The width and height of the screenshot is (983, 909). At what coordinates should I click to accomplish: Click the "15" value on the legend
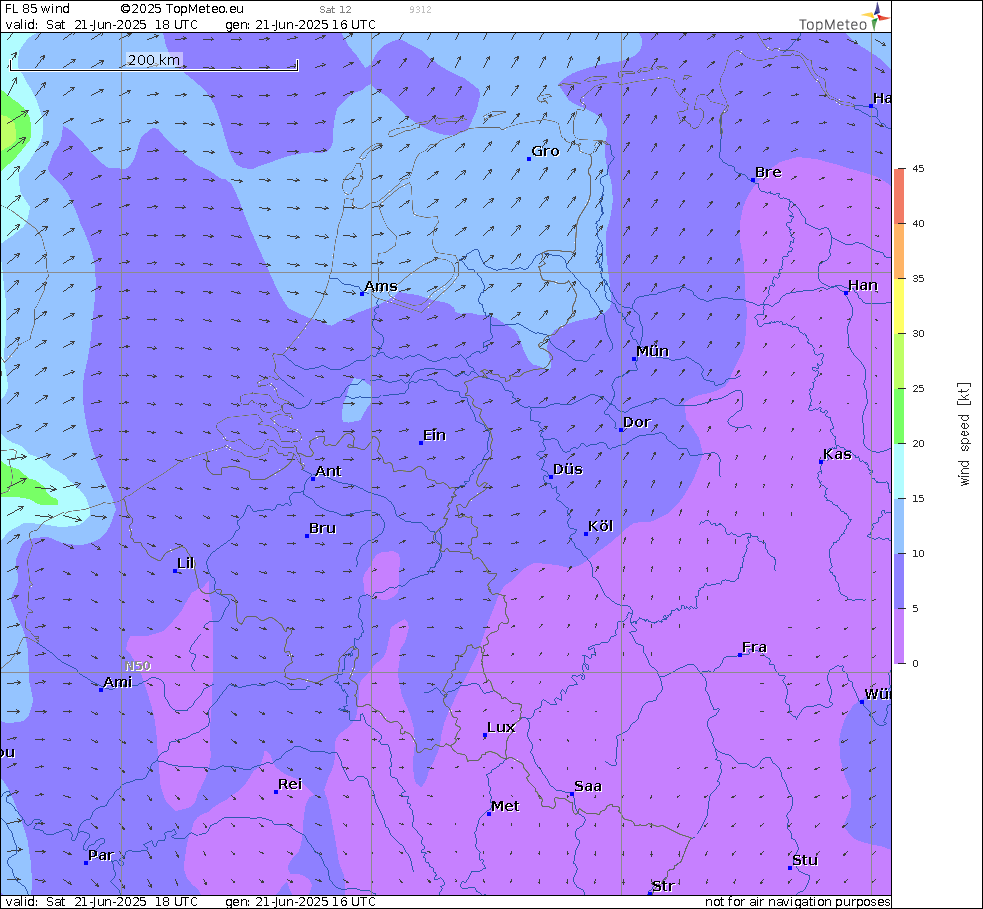click(x=918, y=498)
